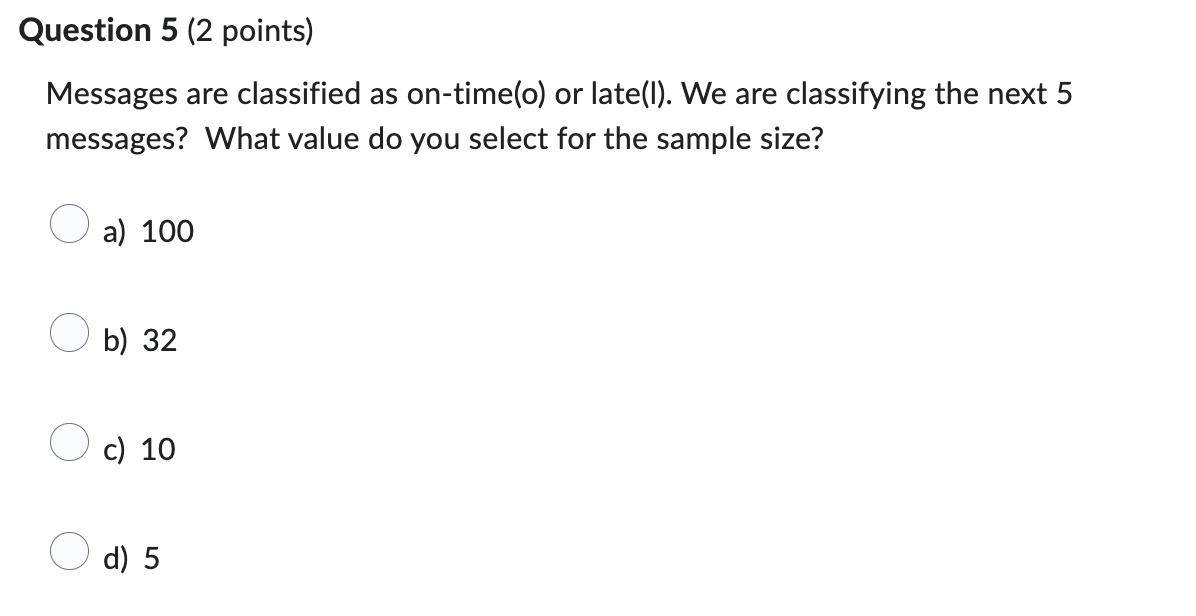
Task: Click the radio button next to 100
Action: tap(69, 226)
